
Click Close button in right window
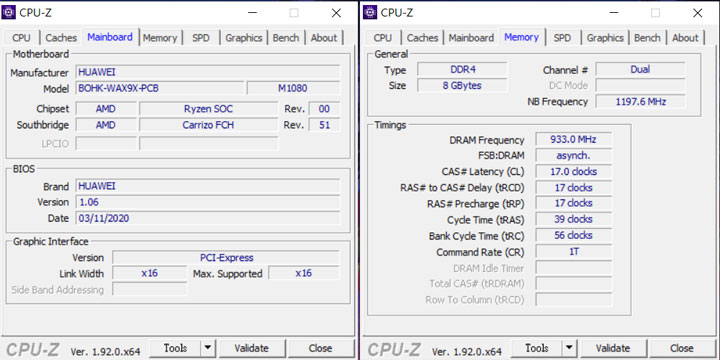(x=682, y=348)
